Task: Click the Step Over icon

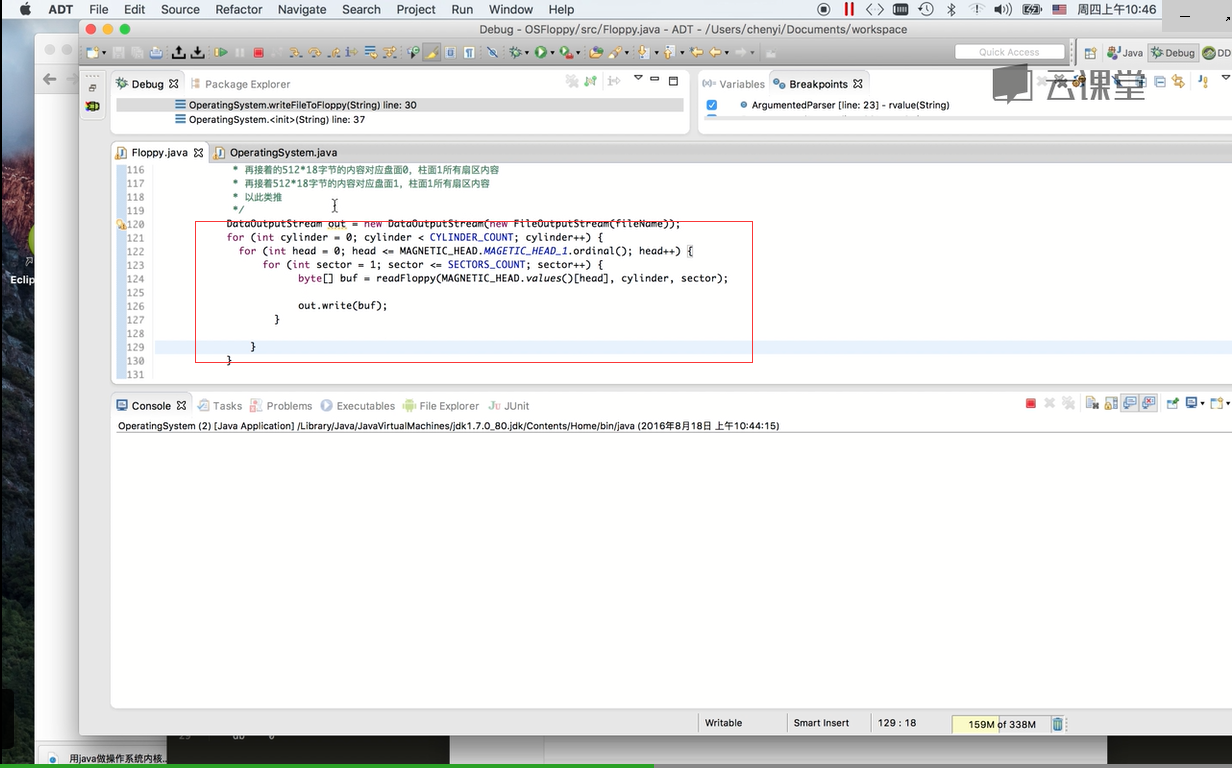Action: pos(314,52)
